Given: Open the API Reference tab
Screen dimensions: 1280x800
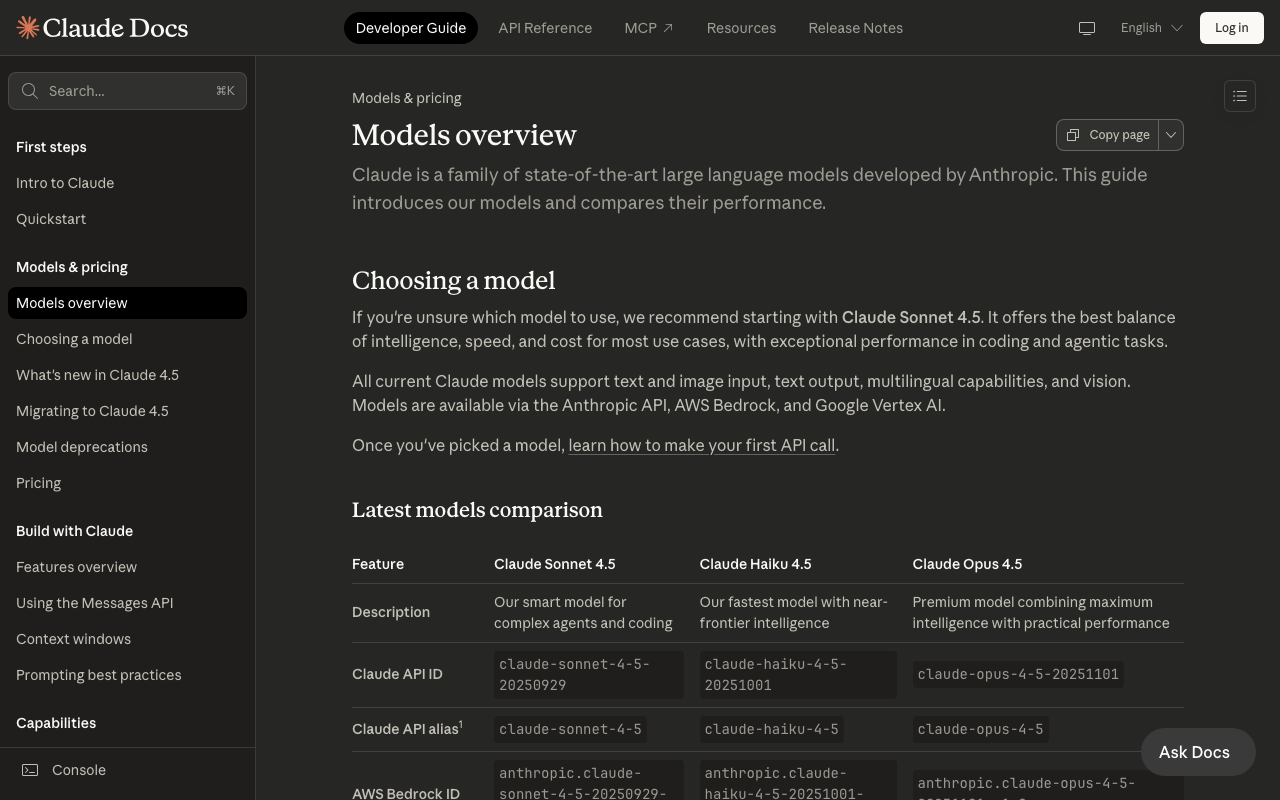Looking at the screenshot, I should click(x=545, y=28).
